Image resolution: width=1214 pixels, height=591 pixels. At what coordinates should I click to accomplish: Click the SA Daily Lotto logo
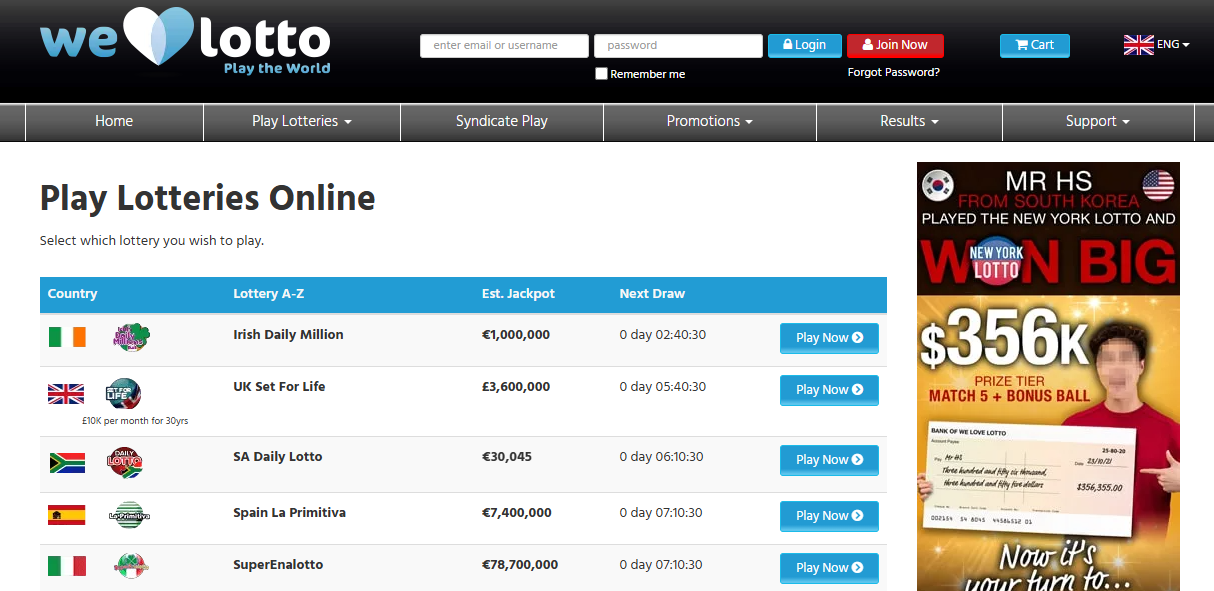pos(125,463)
